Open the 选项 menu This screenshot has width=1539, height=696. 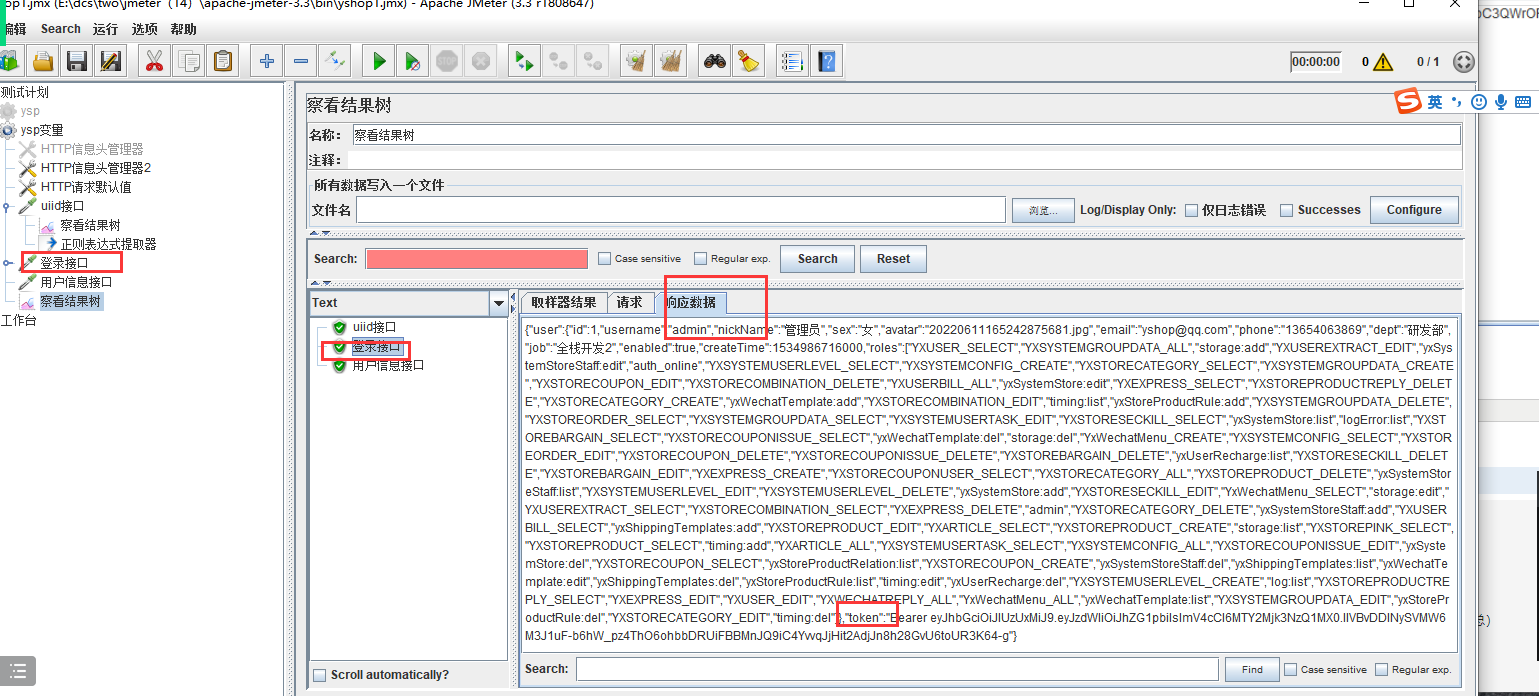coord(145,29)
